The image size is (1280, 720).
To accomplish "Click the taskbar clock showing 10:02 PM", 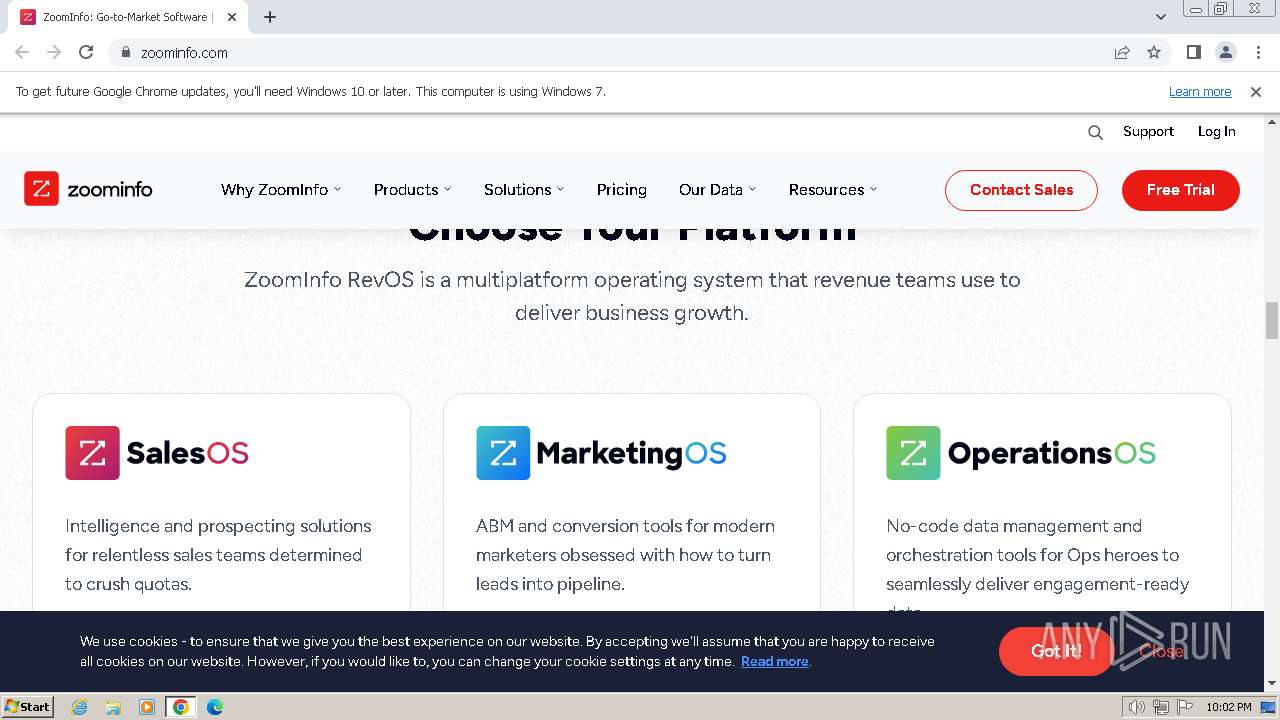I will click(1229, 707).
